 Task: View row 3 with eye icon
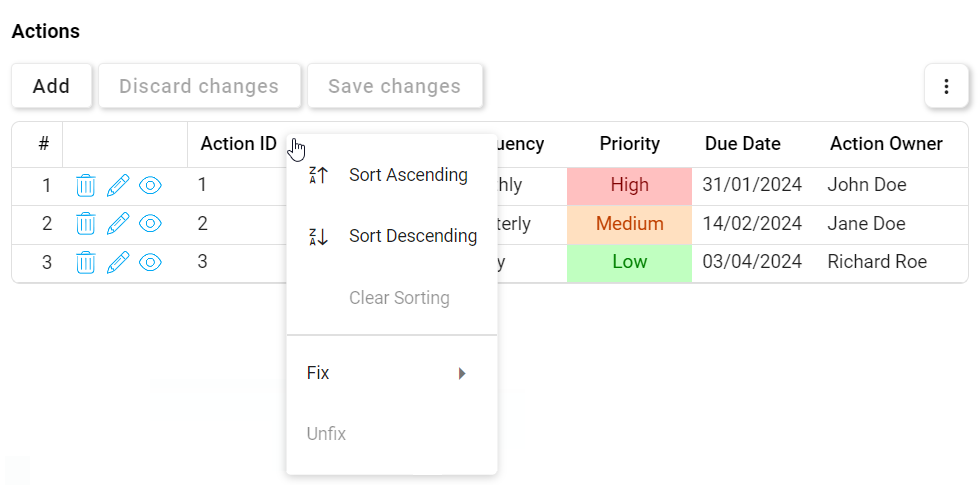click(150, 263)
